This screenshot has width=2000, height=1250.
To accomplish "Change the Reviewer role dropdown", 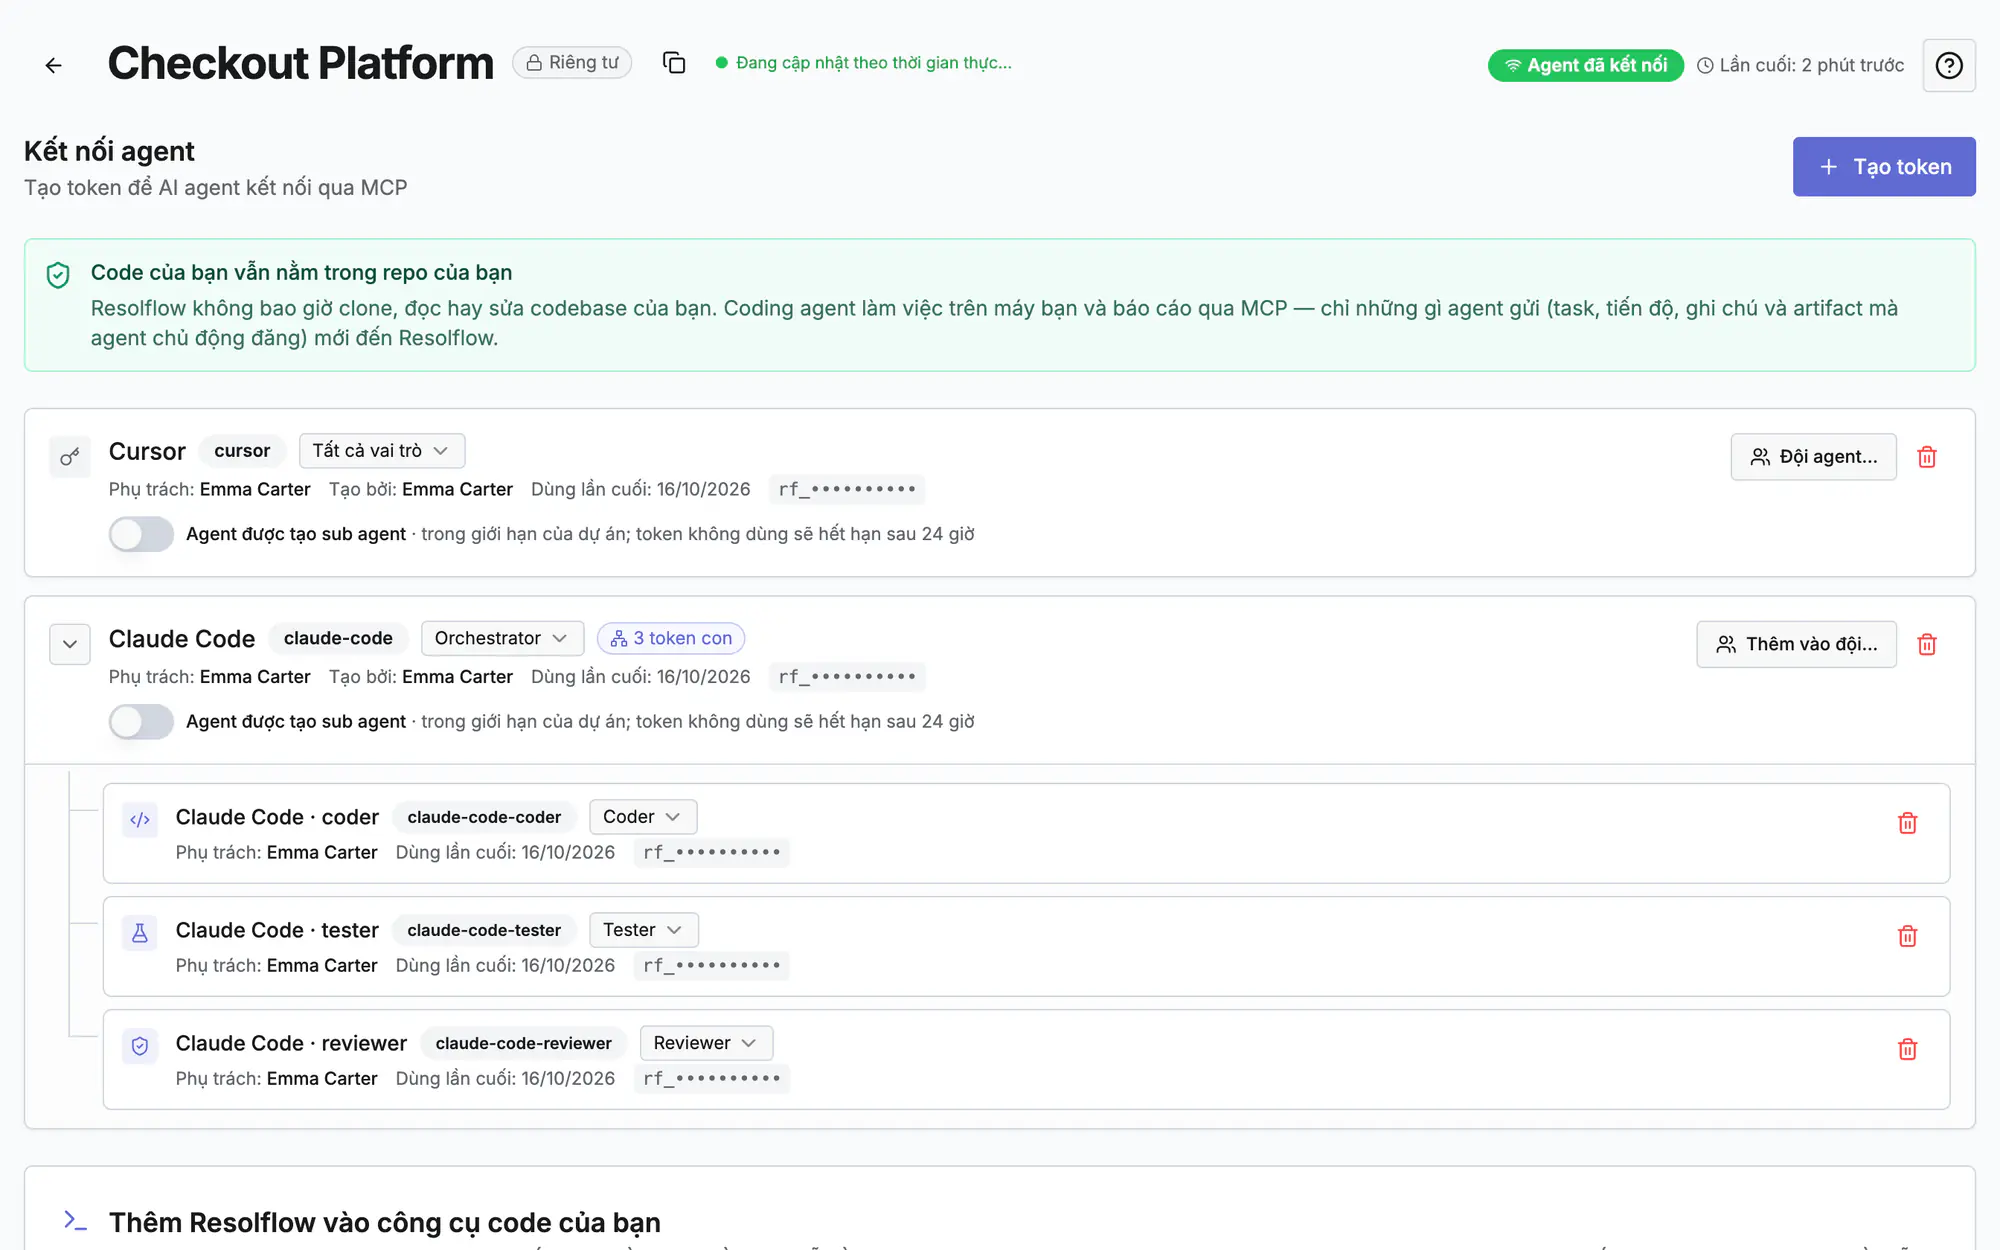I will [x=706, y=1043].
